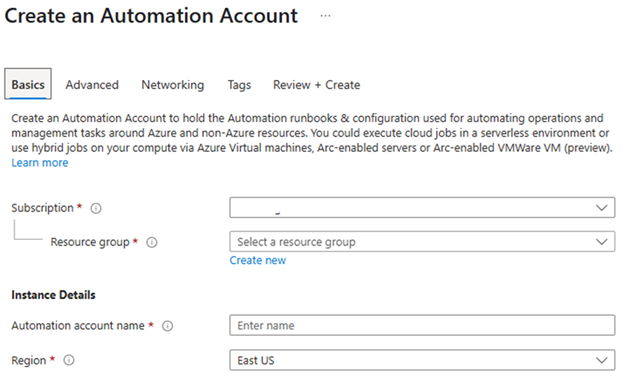Switch to the Advanced tab
The height and width of the screenshot is (380, 624).
point(92,85)
